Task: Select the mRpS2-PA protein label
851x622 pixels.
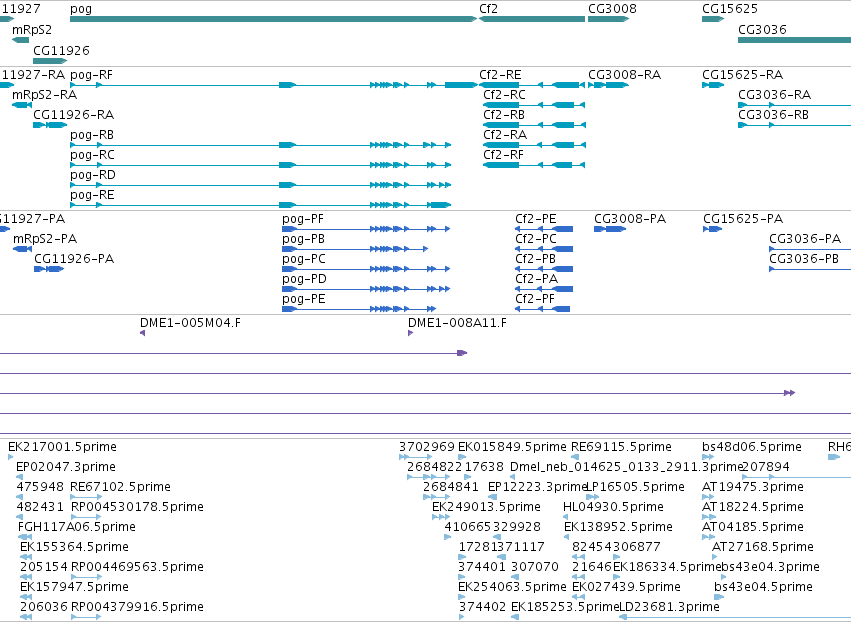Action: coord(45,239)
